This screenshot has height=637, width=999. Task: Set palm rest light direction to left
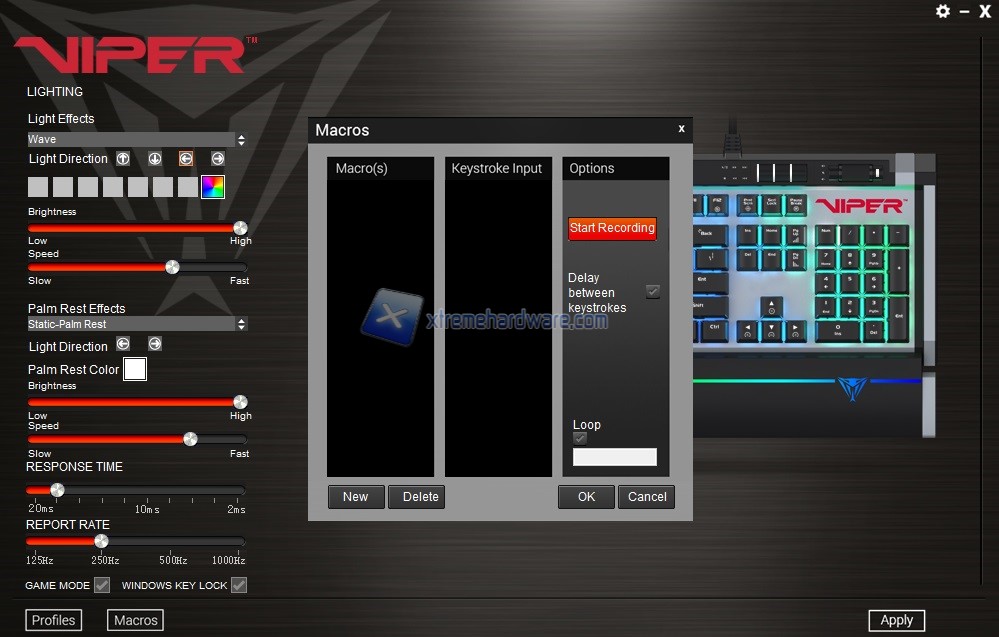(123, 344)
